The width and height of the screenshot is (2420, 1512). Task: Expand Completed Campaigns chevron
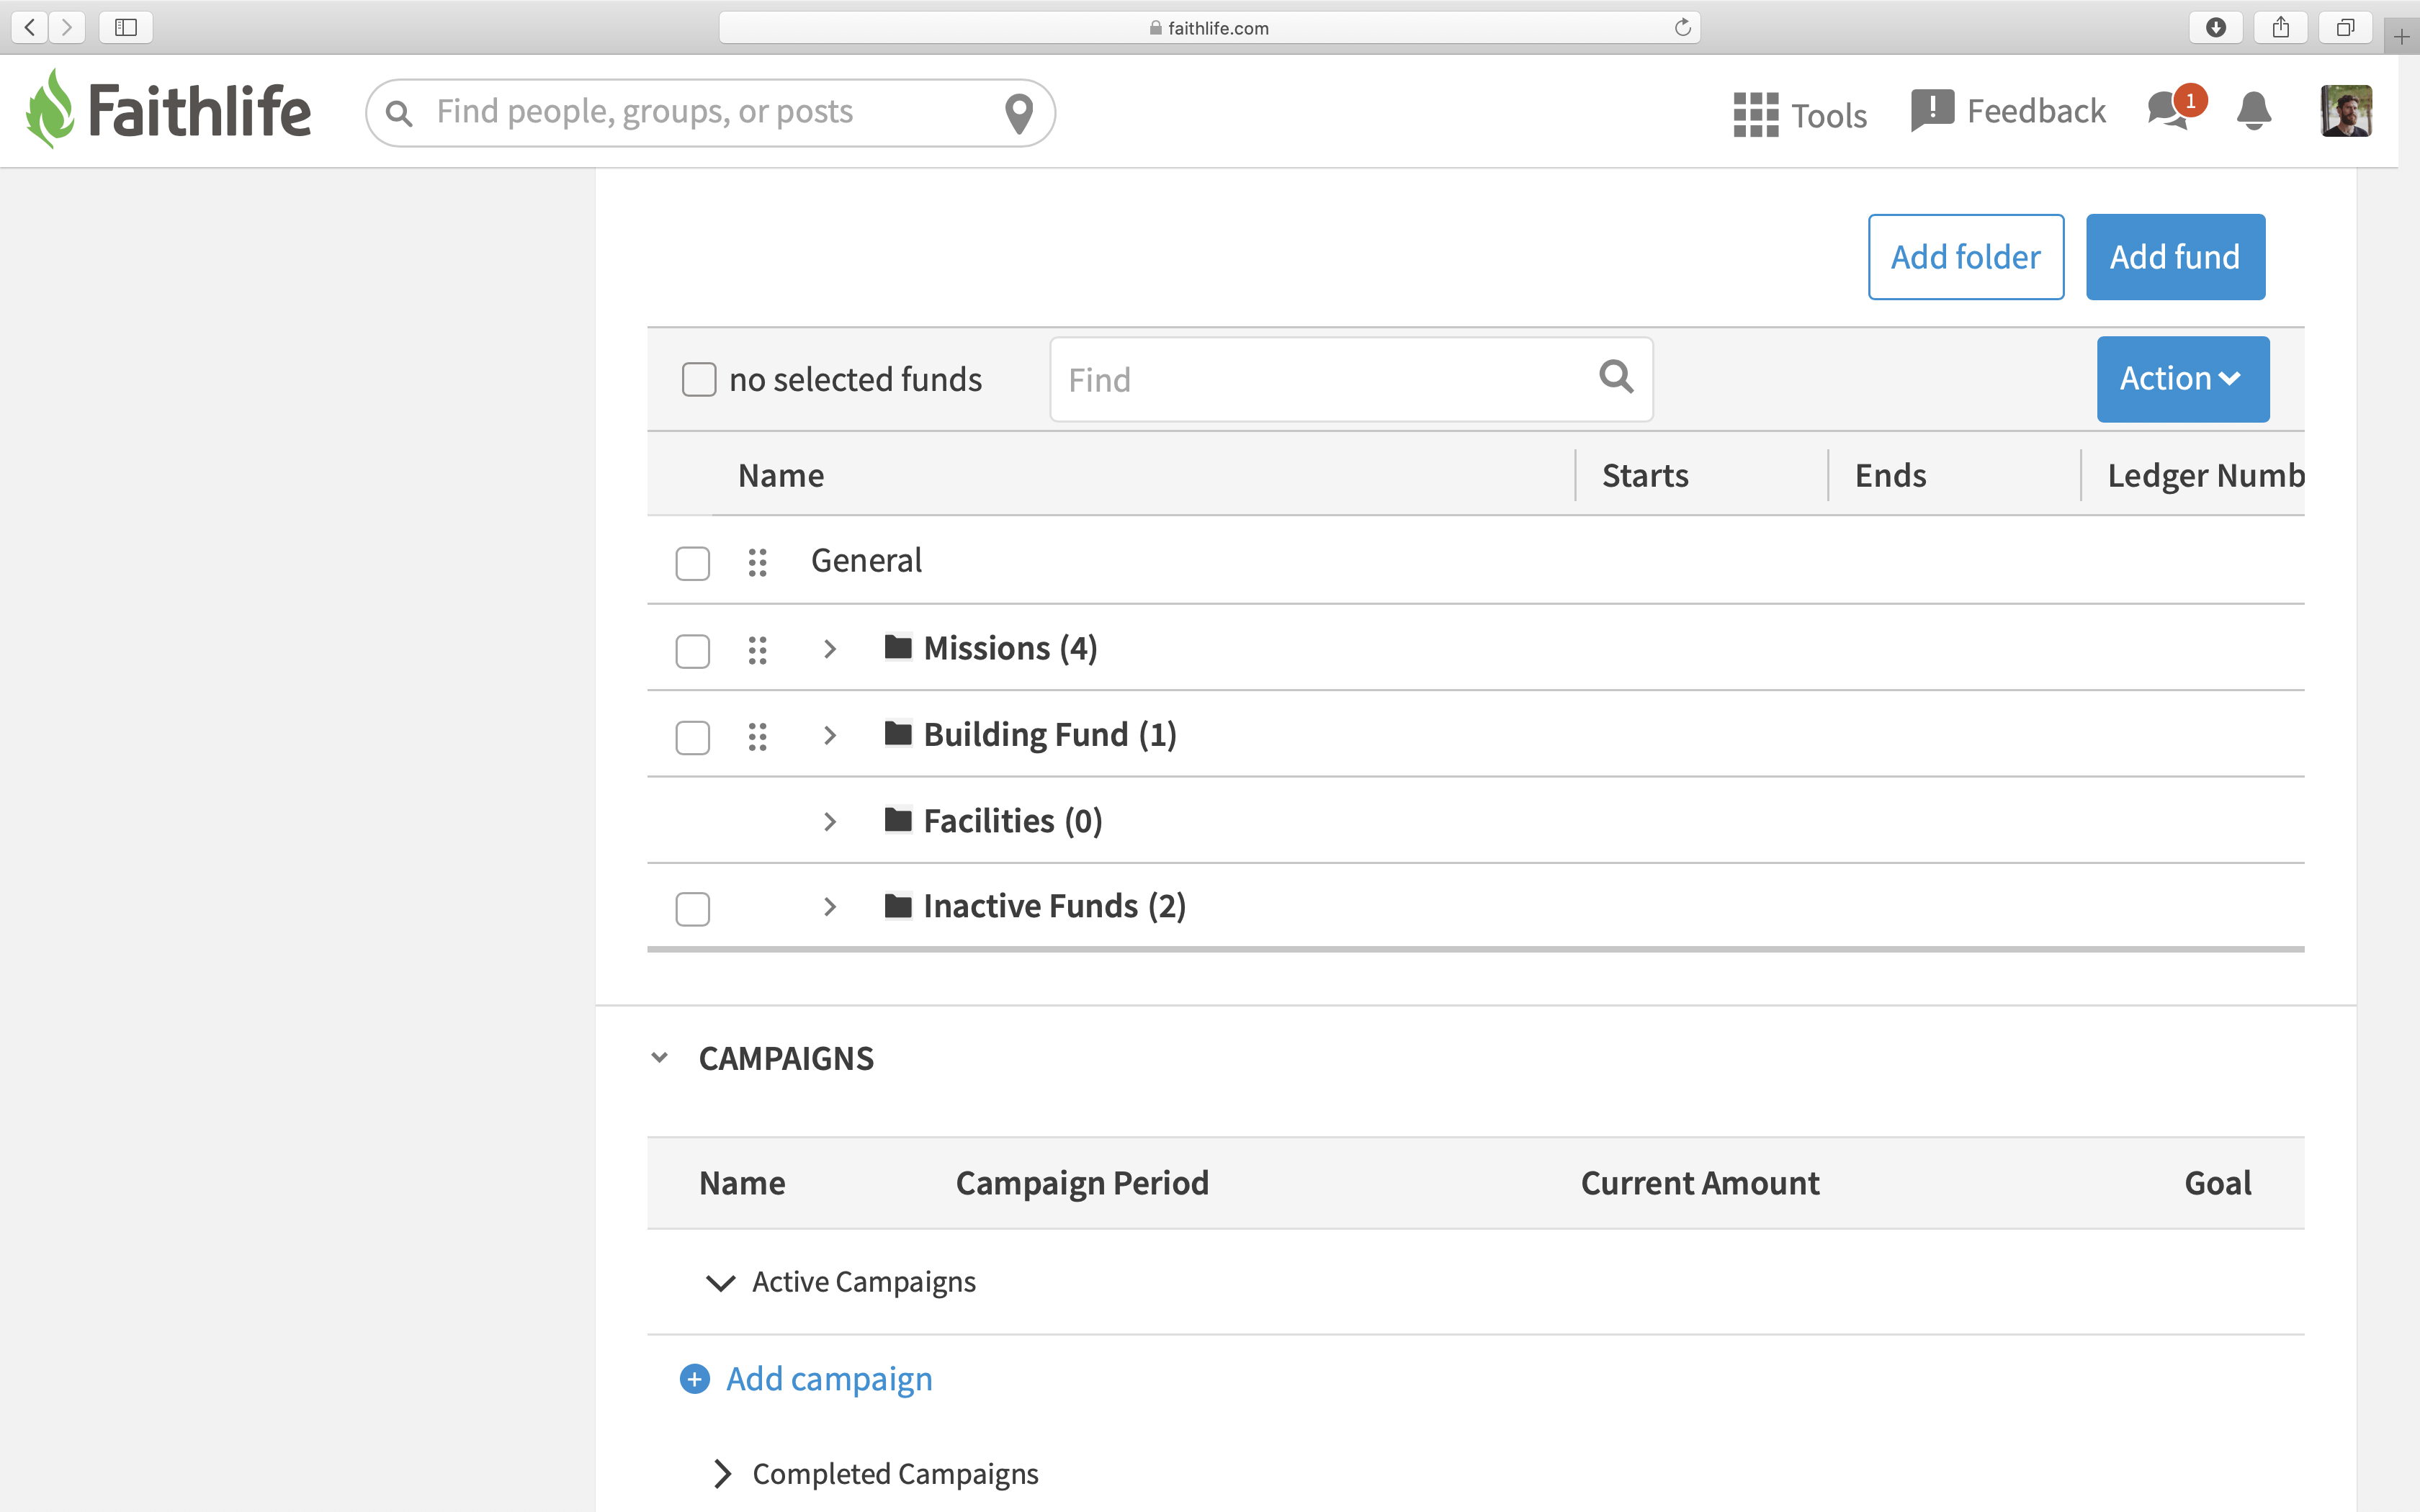point(722,1474)
